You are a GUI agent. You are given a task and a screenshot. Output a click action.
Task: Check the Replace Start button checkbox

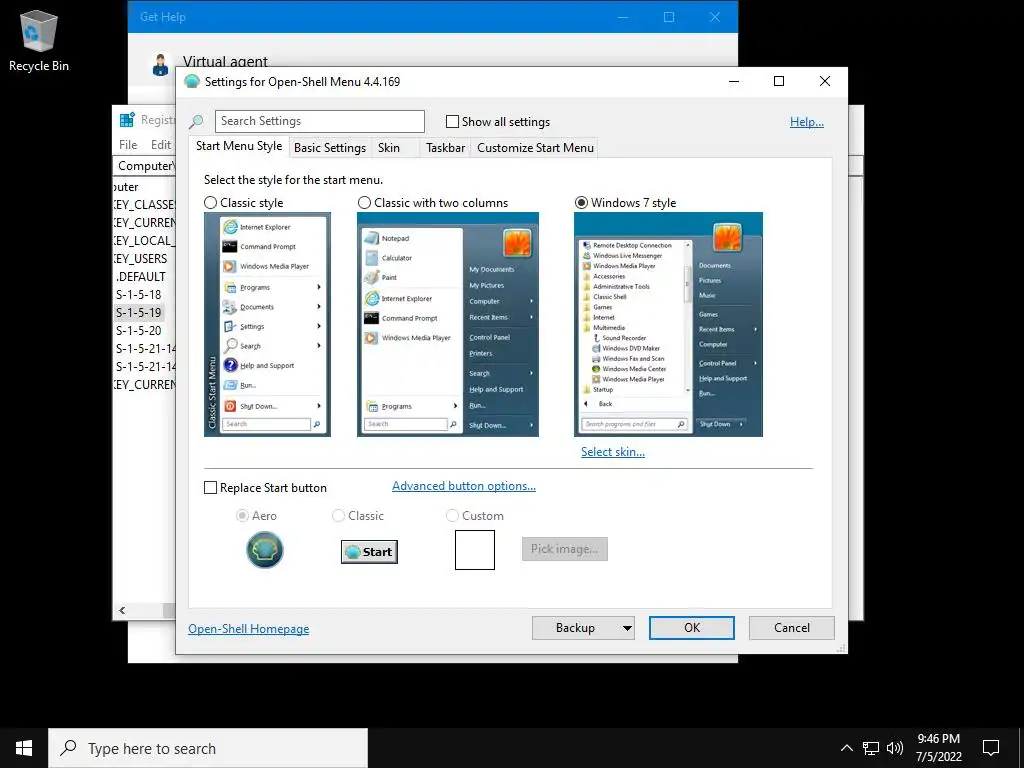(x=210, y=488)
